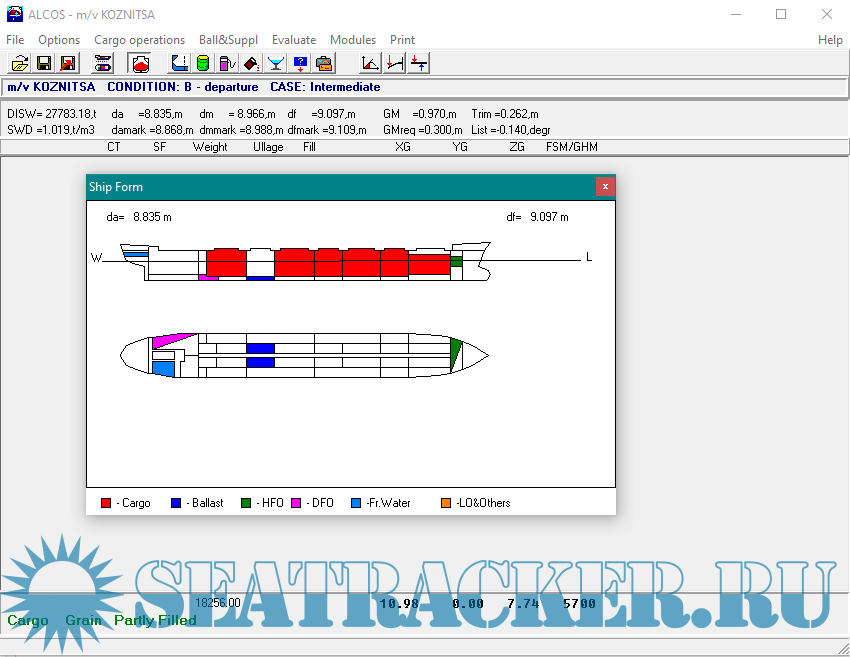Expand the Modules menu
This screenshot has height=657, width=850.
tap(353, 40)
